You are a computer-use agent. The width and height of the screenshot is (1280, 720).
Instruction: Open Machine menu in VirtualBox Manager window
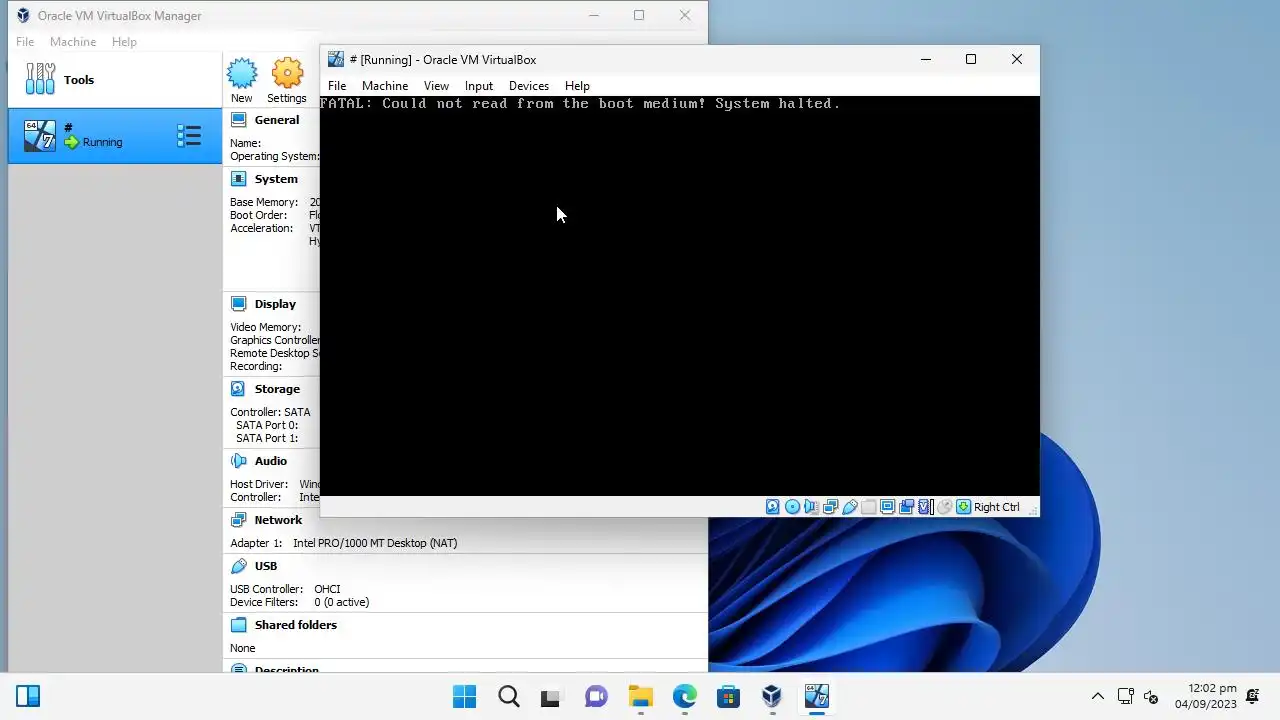click(x=73, y=42)
